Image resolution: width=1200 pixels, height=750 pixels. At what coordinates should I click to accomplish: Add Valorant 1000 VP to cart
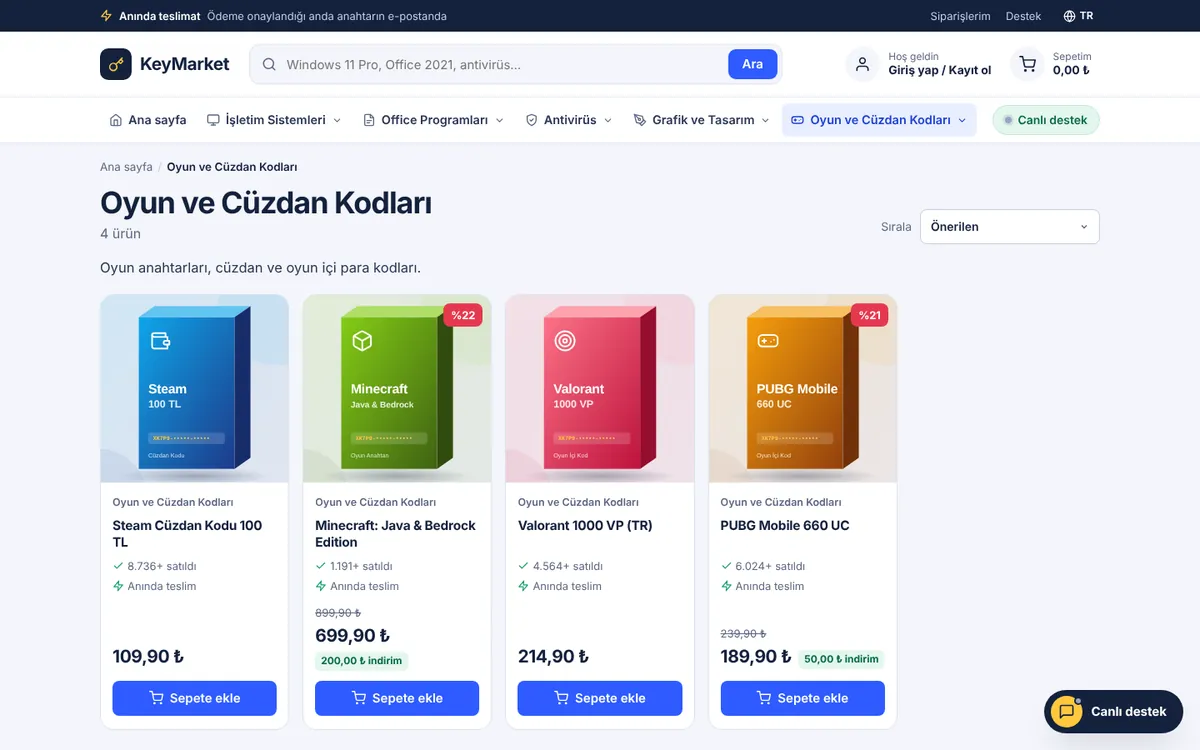[600, 698]
